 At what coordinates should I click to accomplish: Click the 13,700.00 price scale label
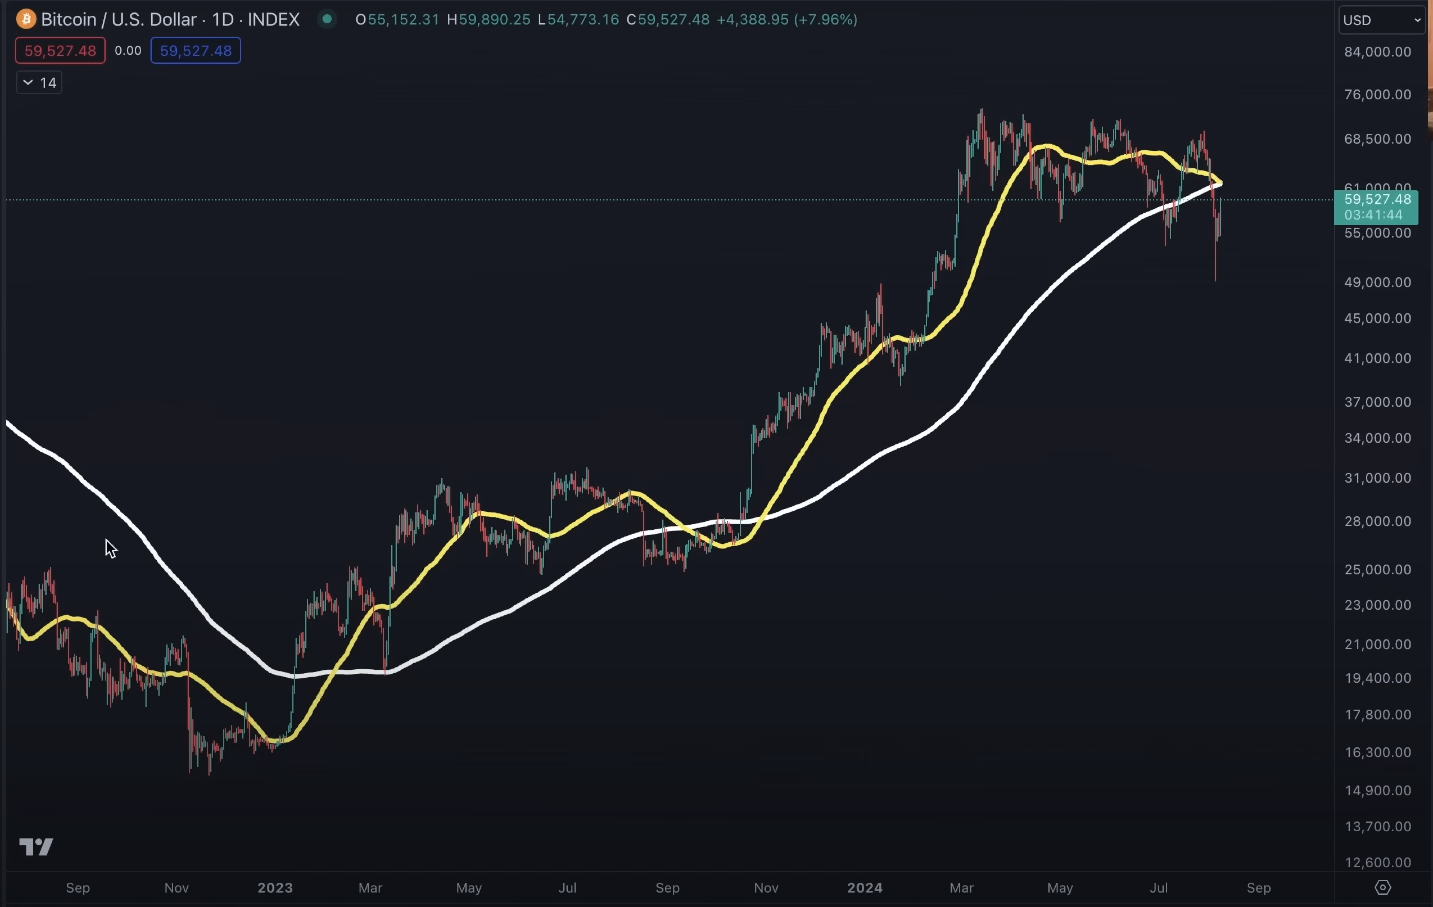click(1378, 827)
